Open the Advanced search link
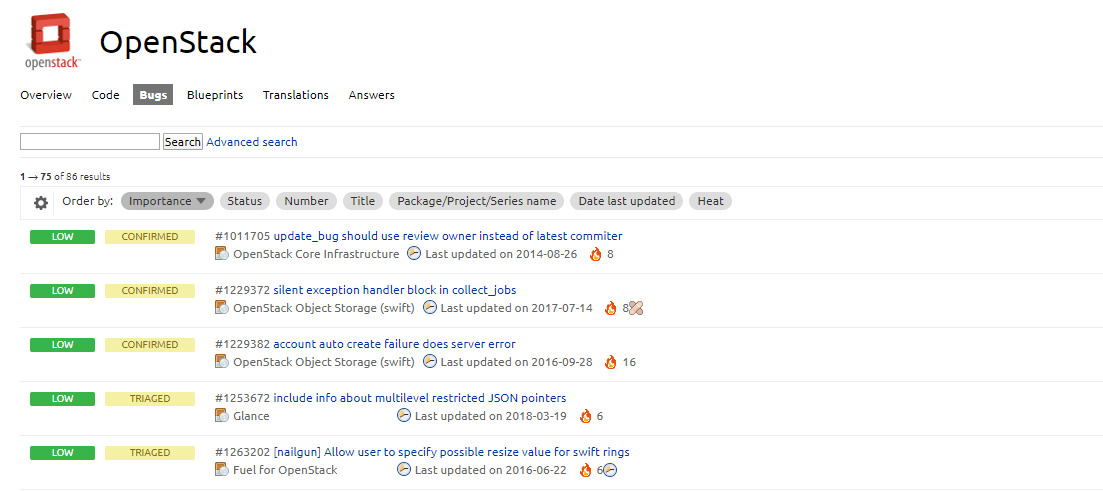The height and width of the screenshot is (492, 1103). [x=252, y=142]
